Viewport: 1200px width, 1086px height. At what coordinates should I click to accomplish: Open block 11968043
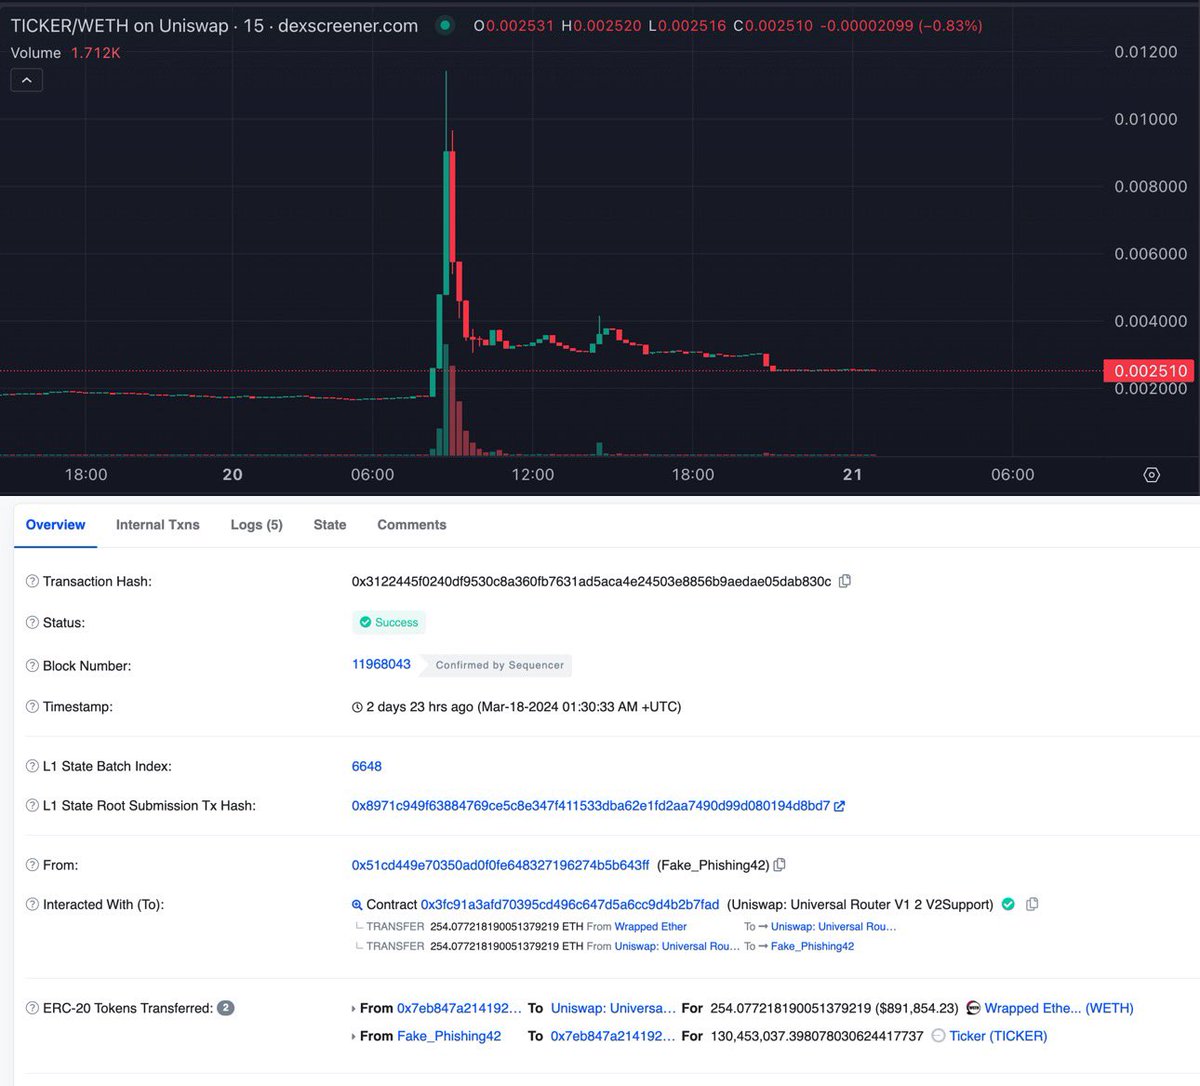(x=380, y=665)
